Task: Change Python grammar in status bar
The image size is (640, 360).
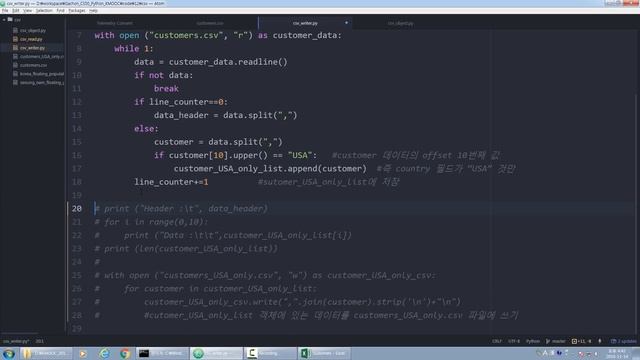Action: tap(533, 341)
